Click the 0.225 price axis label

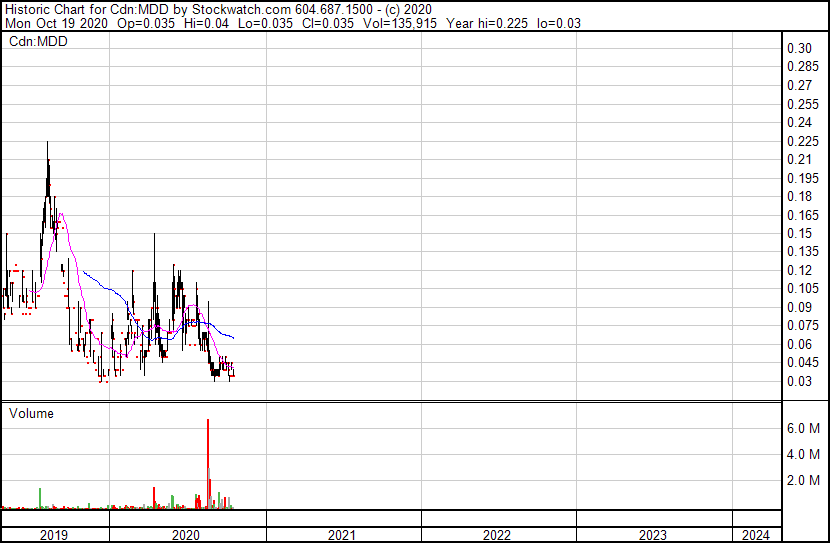pyautogui.click(x=803, y=141)
